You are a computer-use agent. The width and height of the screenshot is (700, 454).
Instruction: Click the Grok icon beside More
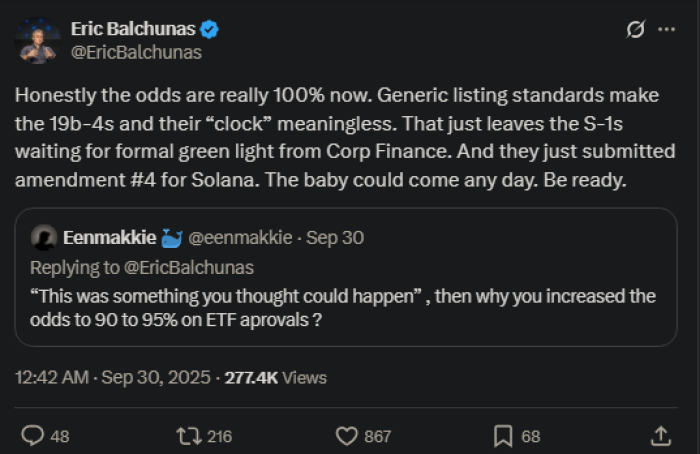point(634,30)
